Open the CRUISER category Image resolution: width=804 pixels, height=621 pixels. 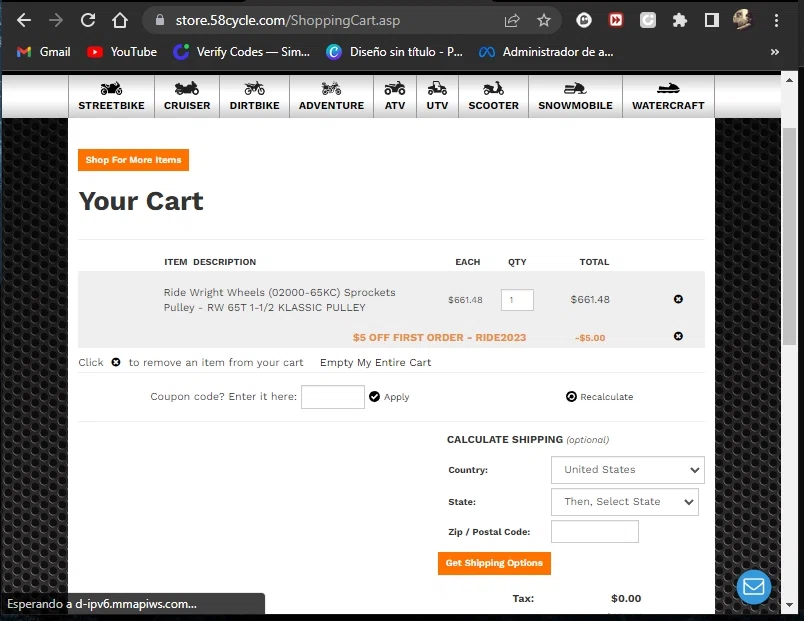point(187,96)
